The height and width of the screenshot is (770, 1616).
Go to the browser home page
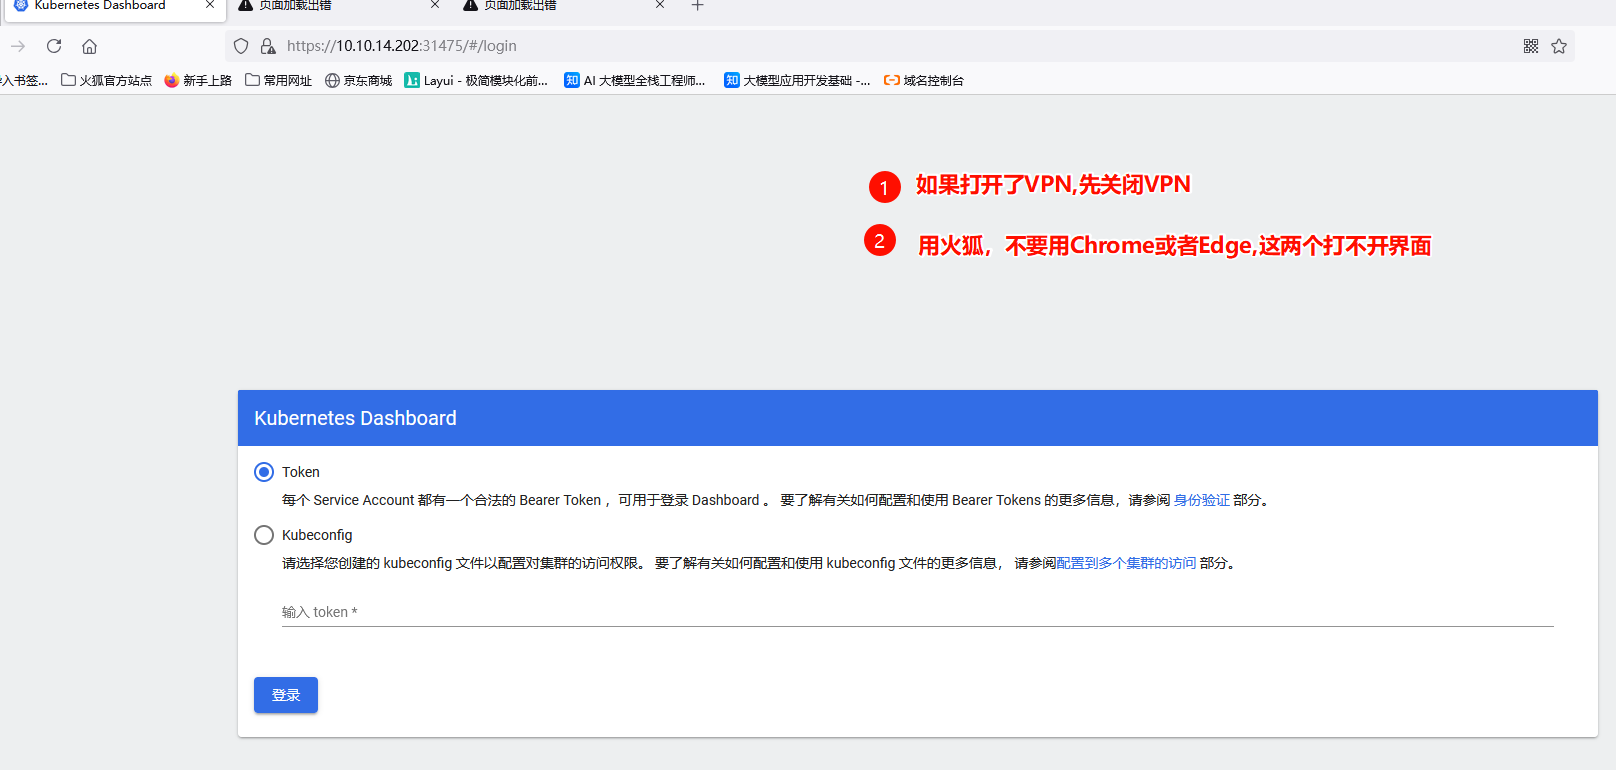point(90,46)
